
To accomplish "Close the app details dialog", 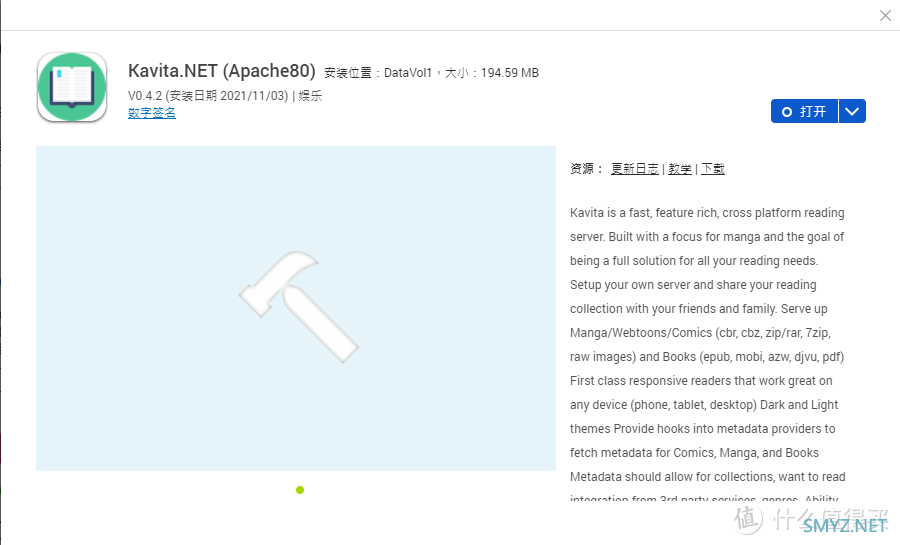I will (x=885, y=15).
